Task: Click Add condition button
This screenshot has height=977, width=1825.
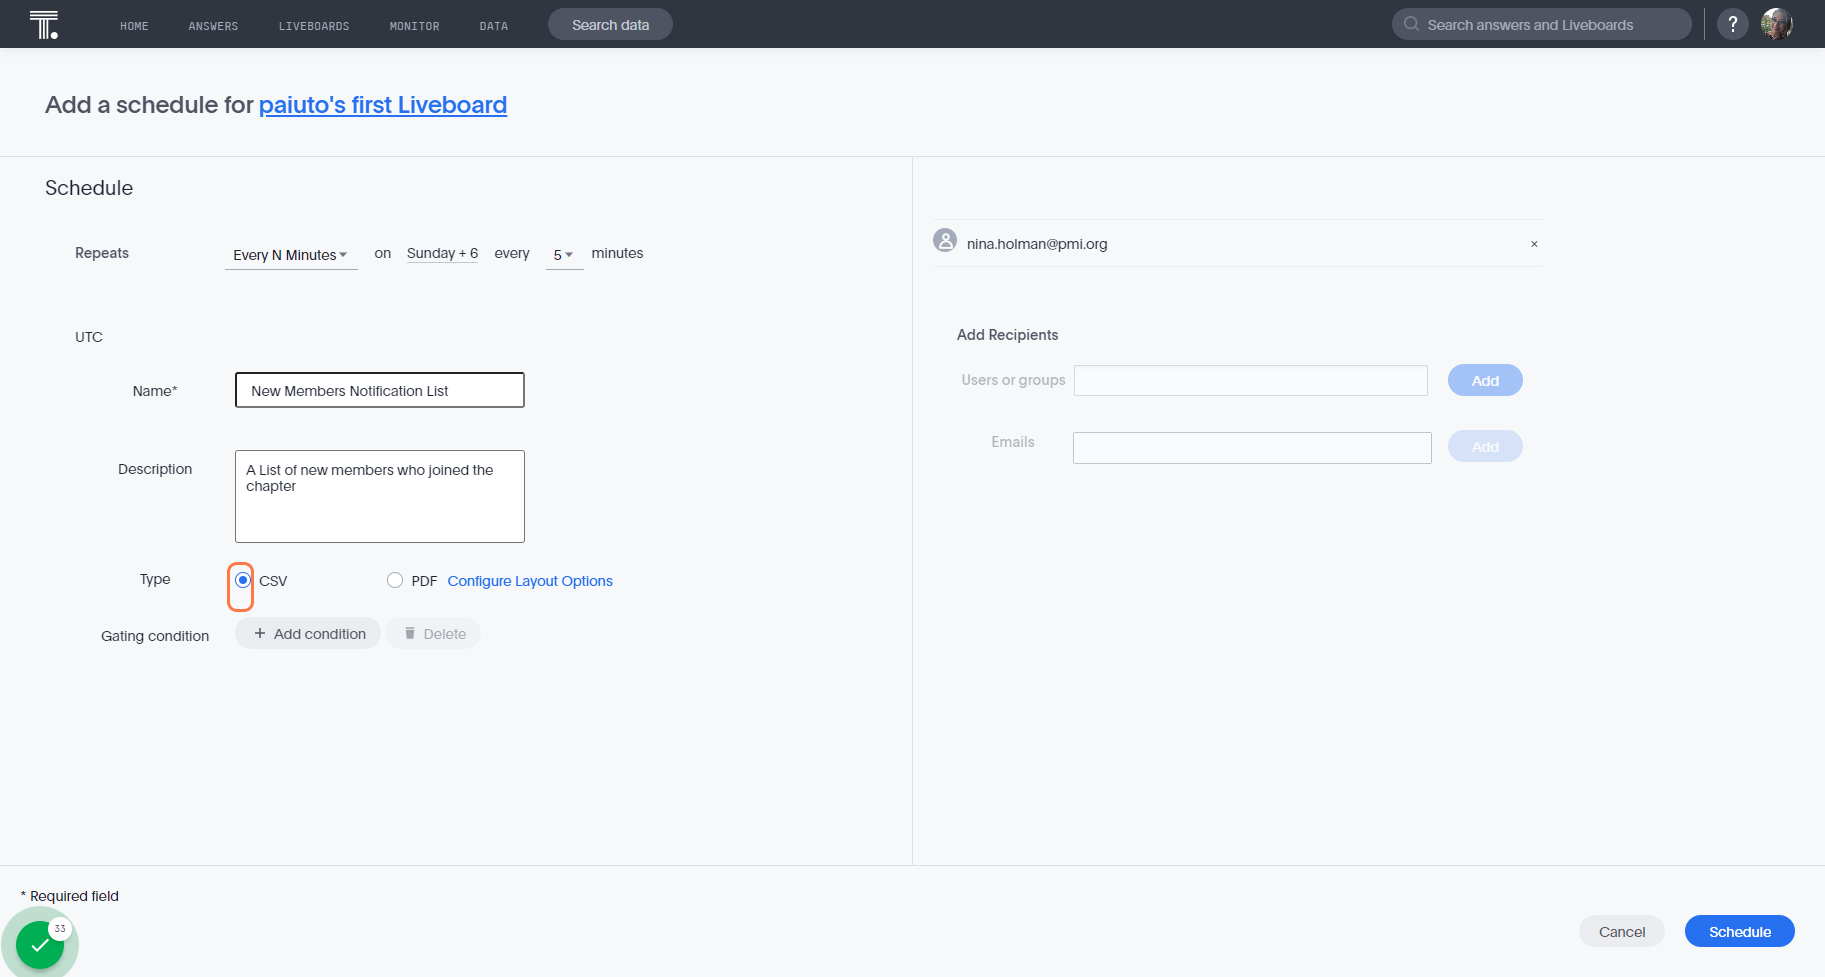Action: pos(308,633)
